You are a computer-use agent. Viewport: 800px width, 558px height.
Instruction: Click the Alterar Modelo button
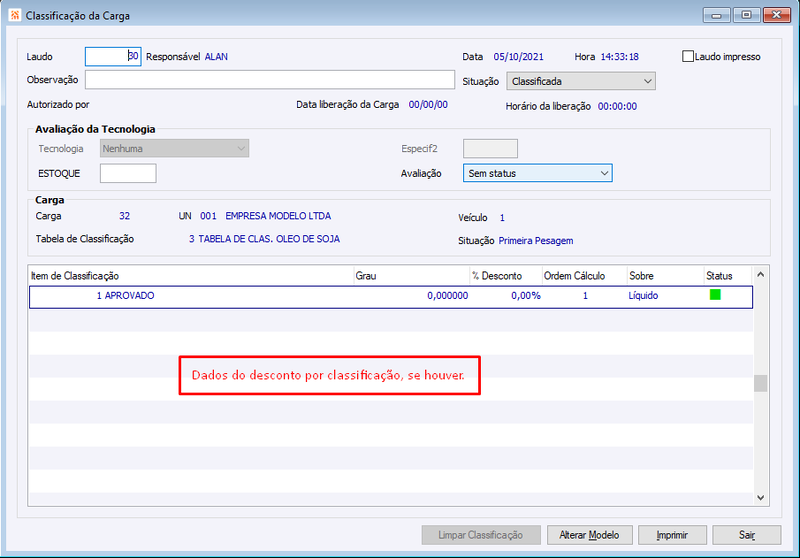(590, 535)
